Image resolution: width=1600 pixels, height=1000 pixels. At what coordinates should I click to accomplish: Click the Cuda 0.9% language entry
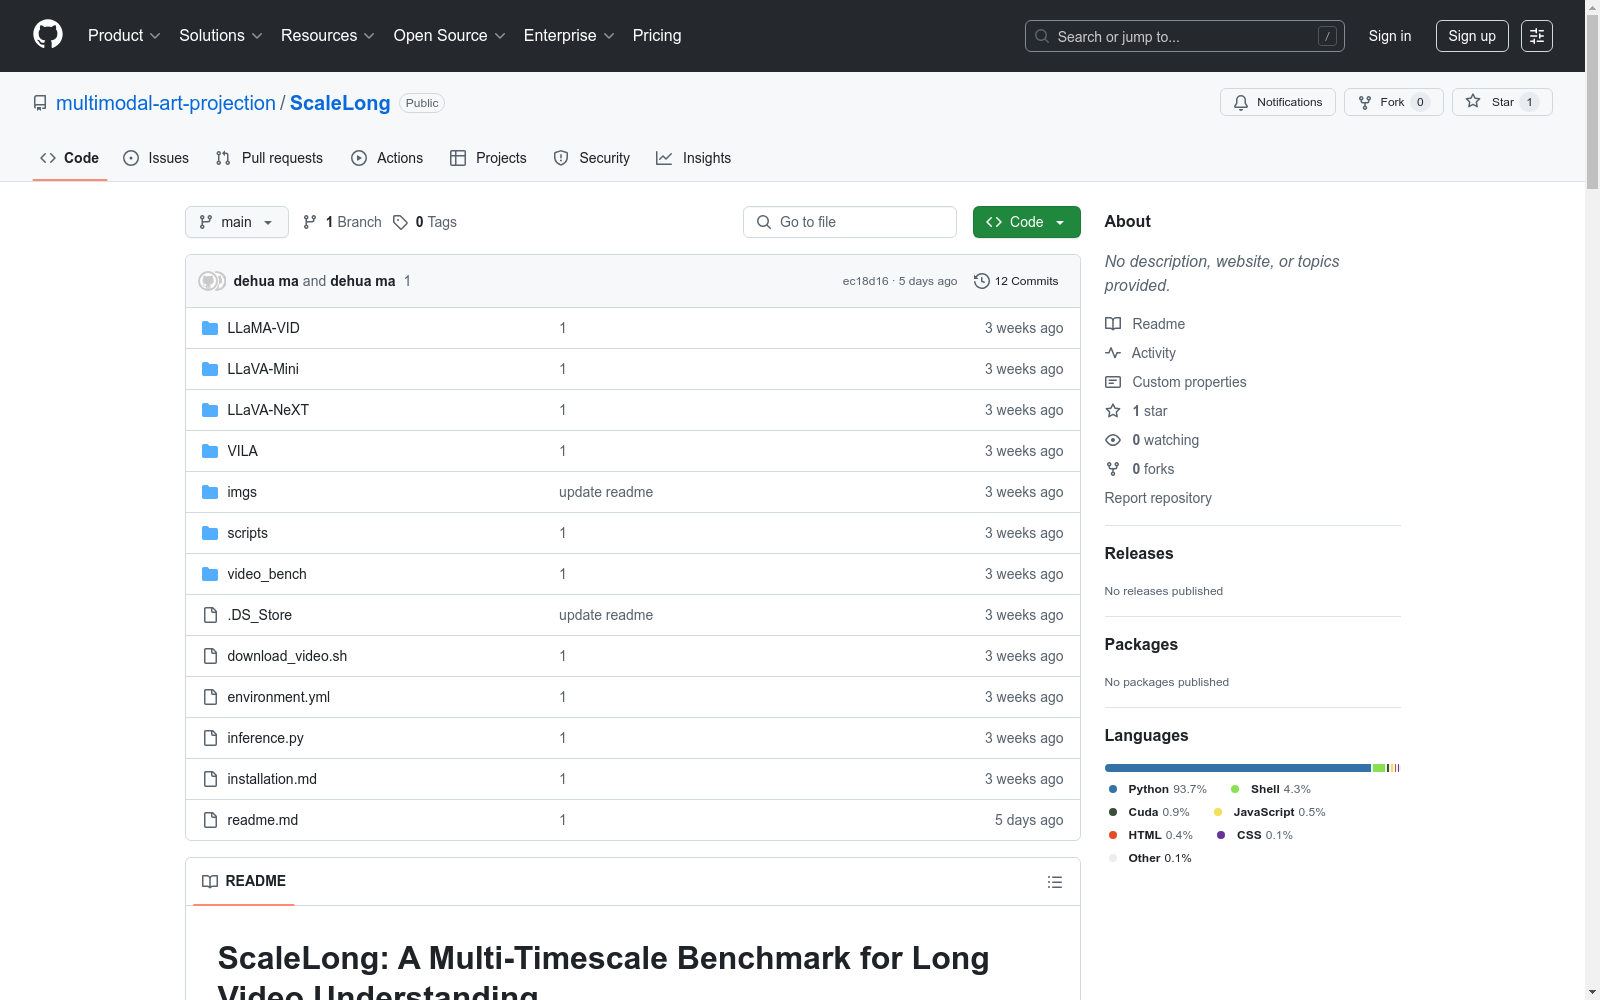click(x=1149, y=812)
